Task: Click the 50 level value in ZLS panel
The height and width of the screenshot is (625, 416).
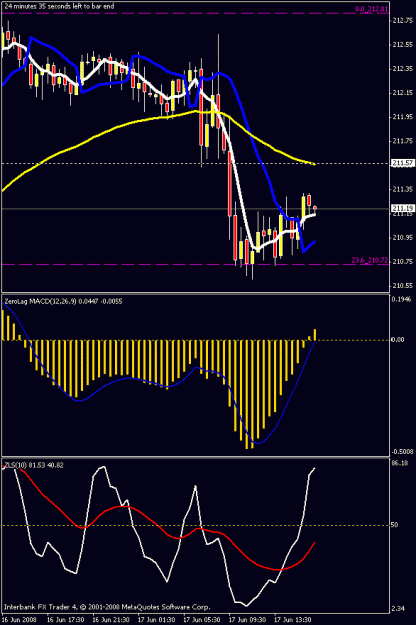Action: (394, 525)
